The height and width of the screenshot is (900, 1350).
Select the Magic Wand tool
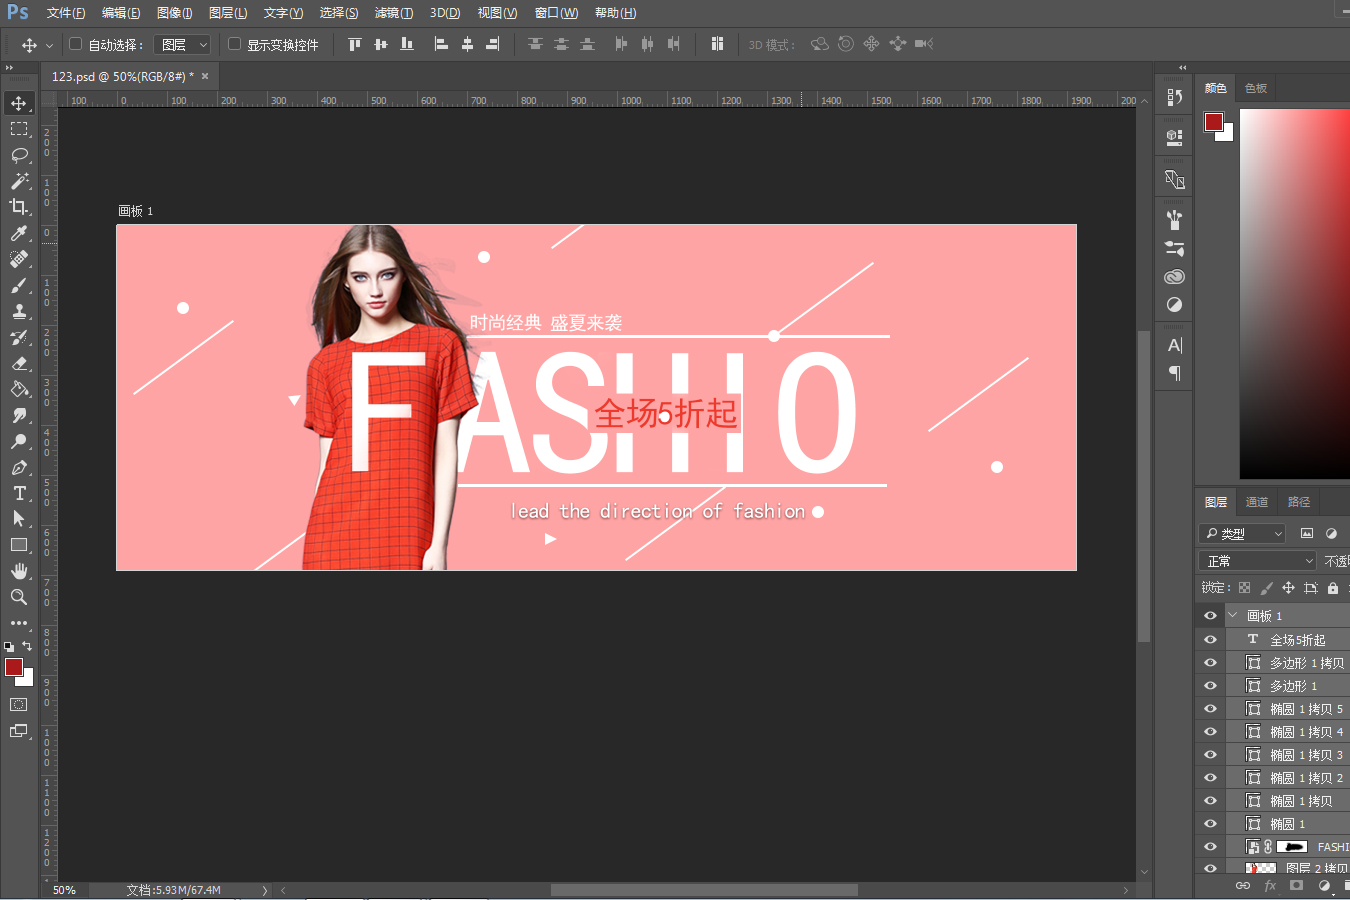tap(18, 181)
